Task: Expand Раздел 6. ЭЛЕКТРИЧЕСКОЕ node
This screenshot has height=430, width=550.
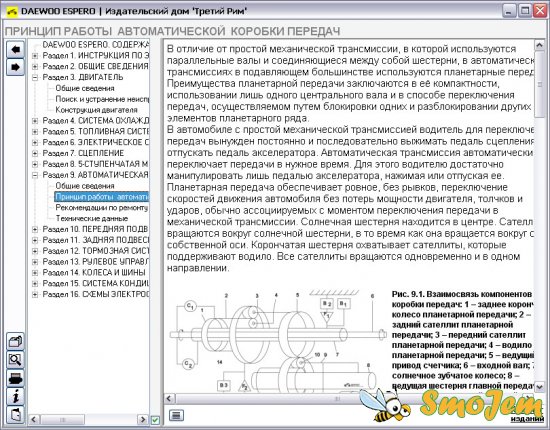Action: pos(35,143)
